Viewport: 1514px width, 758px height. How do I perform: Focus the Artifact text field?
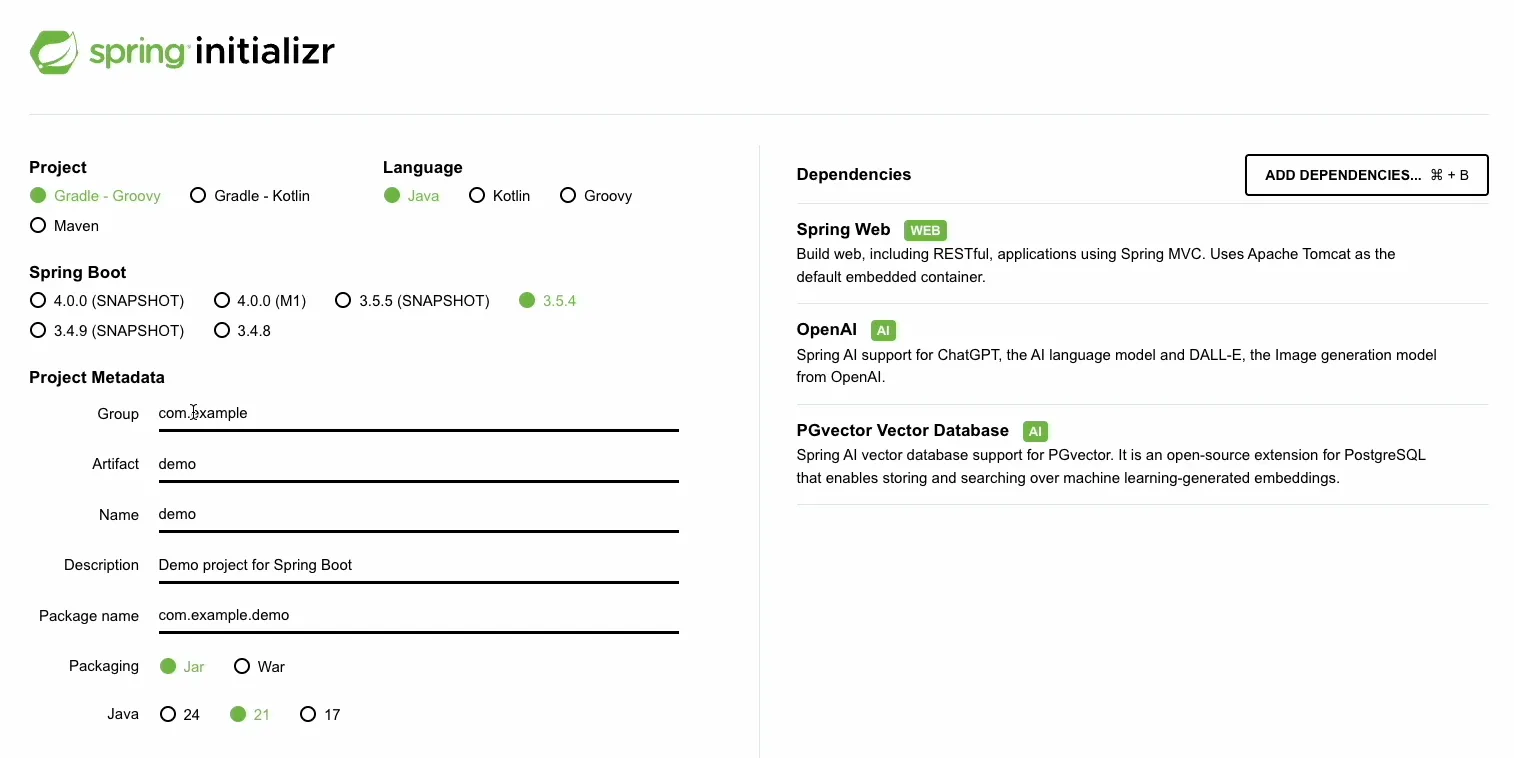click(x=418, y=464)
